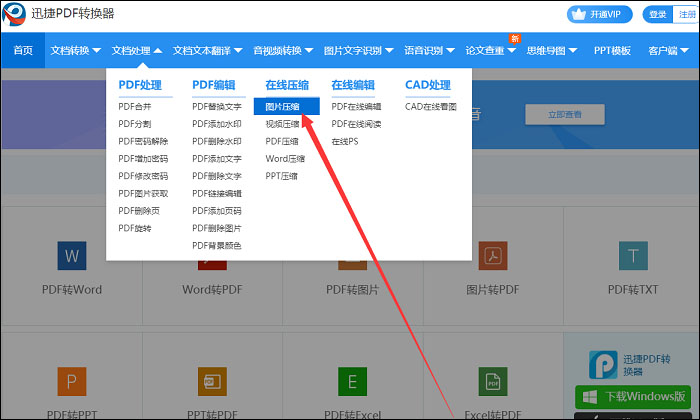The height and width of the screenshot is (420, 700).
Task: Select PDF图片获取 menu entry
Action: pyautogui.click(x=143, y=194)
